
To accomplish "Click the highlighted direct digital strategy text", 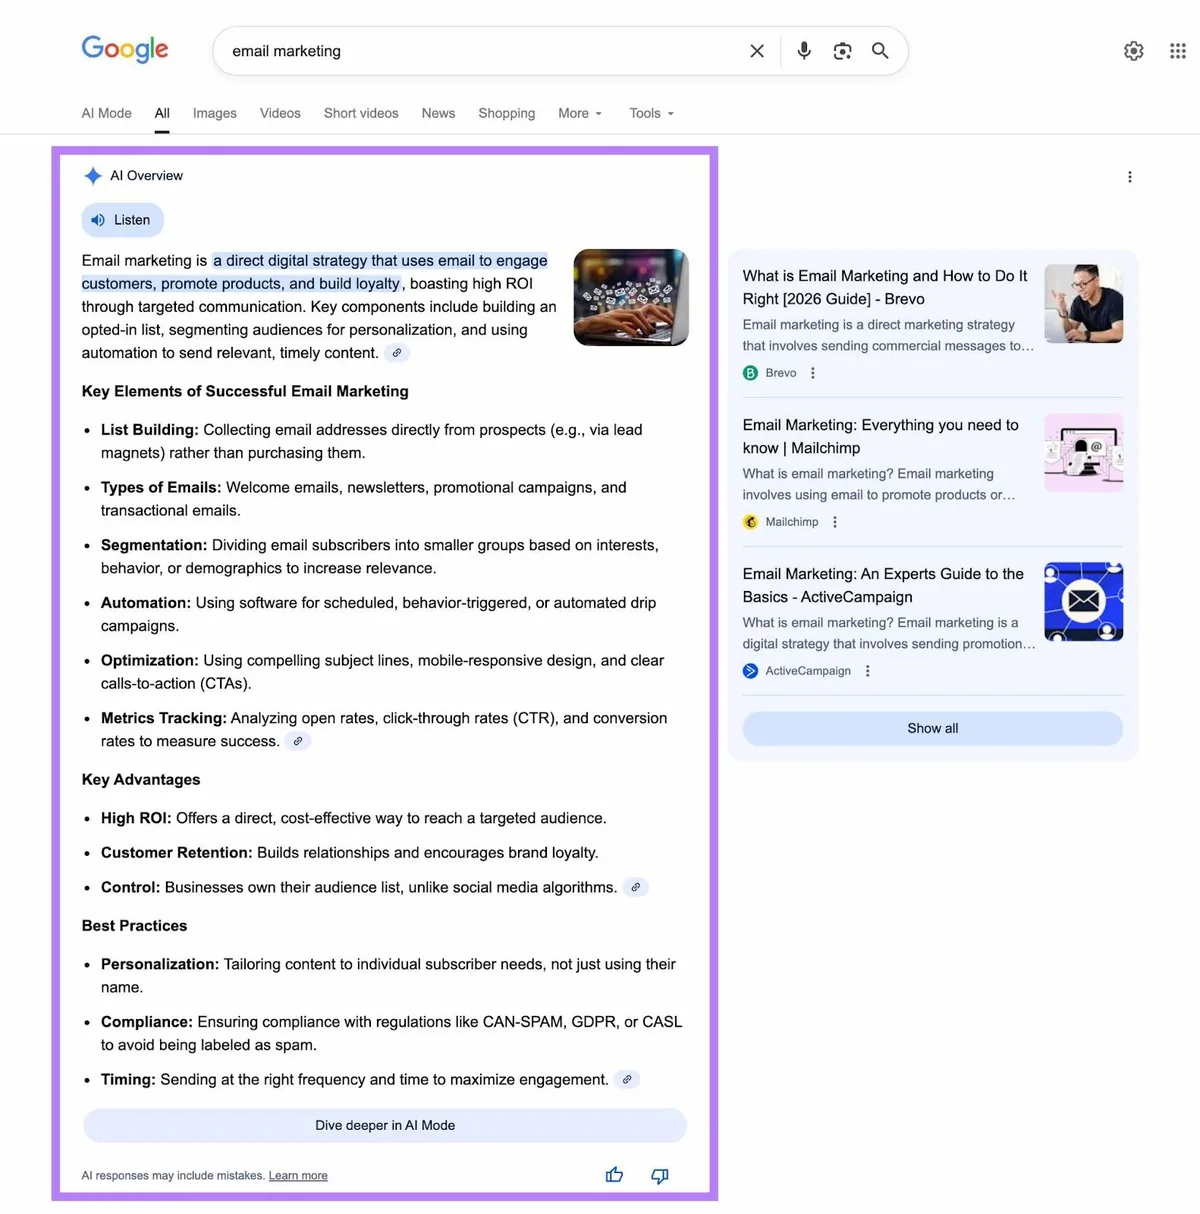I will coord(315,272).
